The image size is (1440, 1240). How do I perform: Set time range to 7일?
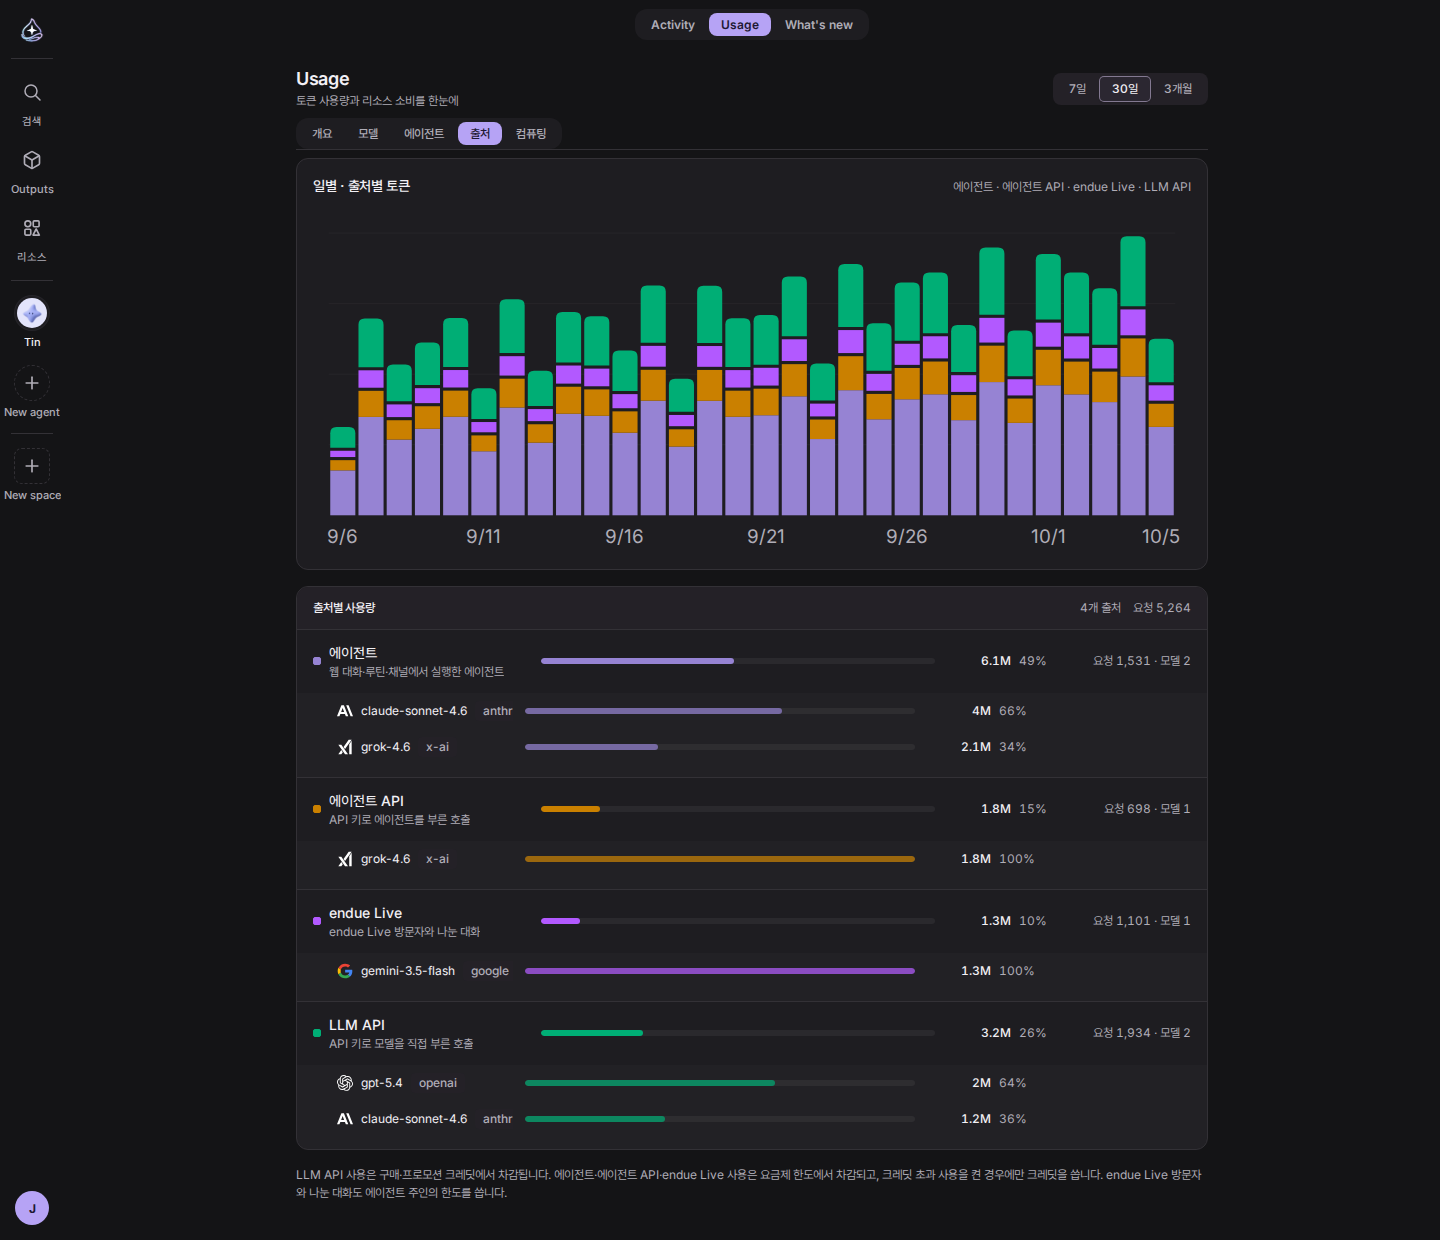1077,89
